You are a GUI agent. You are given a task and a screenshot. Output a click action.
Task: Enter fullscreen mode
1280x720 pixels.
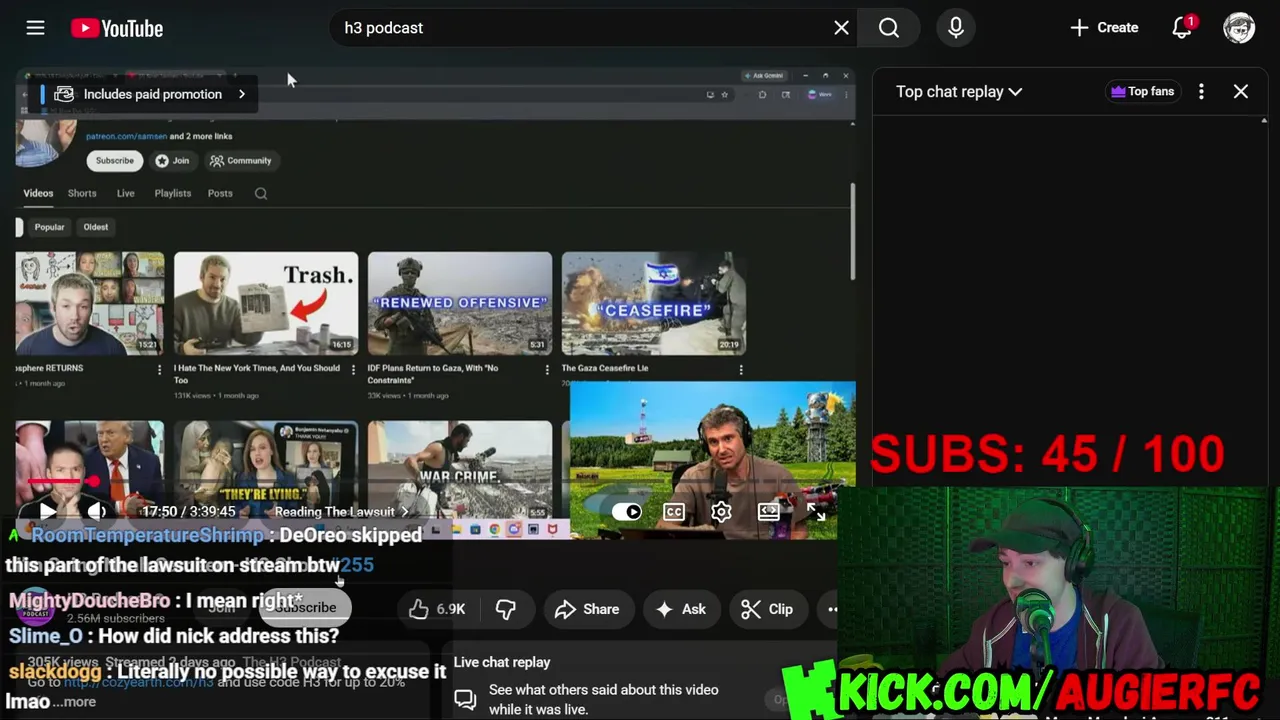[x=816, y=512]
